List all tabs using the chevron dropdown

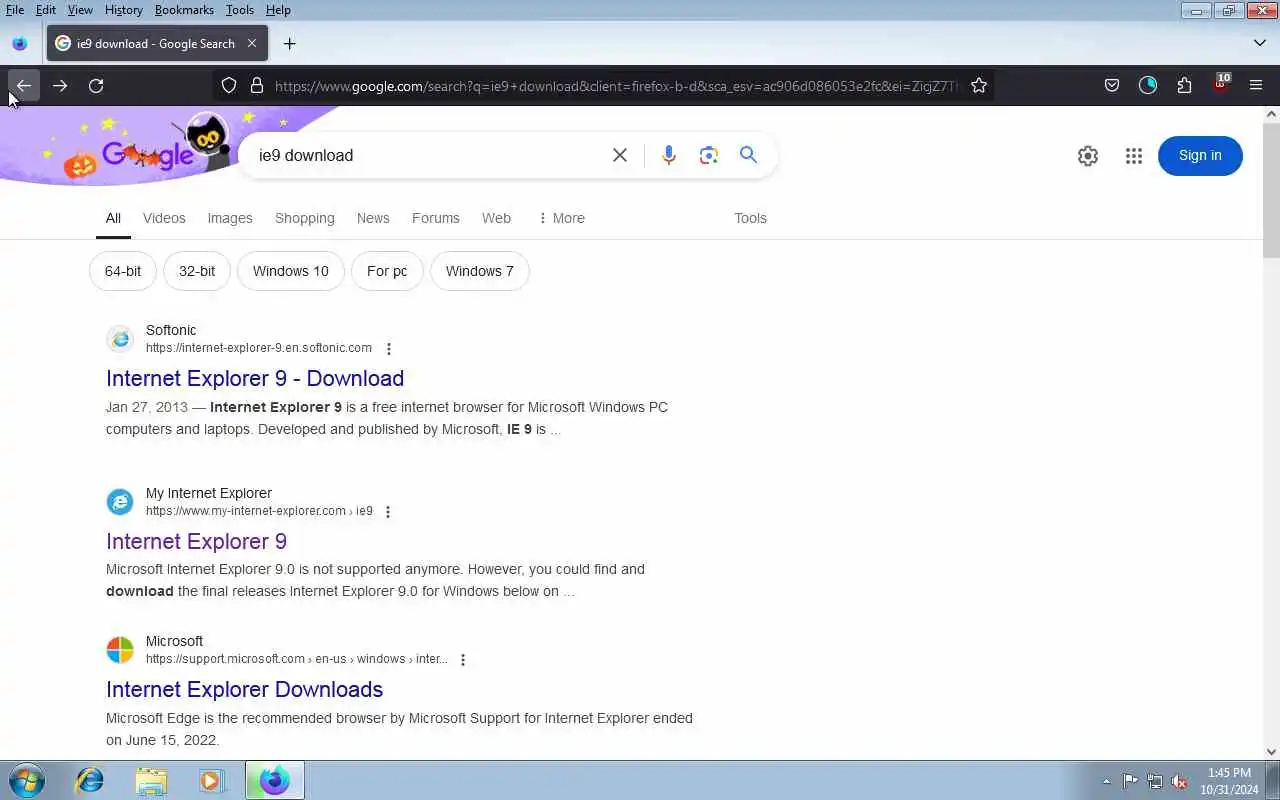pyautogui.click(x=1260, y=43)
